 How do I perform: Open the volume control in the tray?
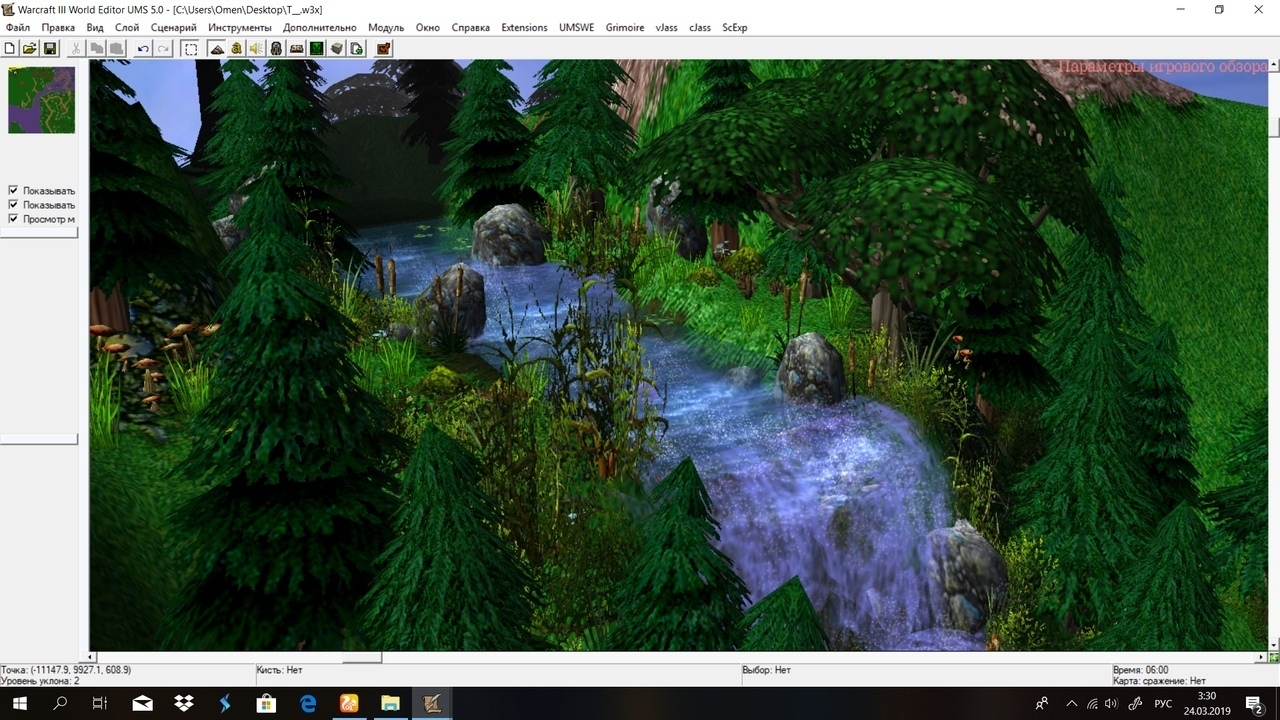pyautogui.click(x=1111, y=704)
